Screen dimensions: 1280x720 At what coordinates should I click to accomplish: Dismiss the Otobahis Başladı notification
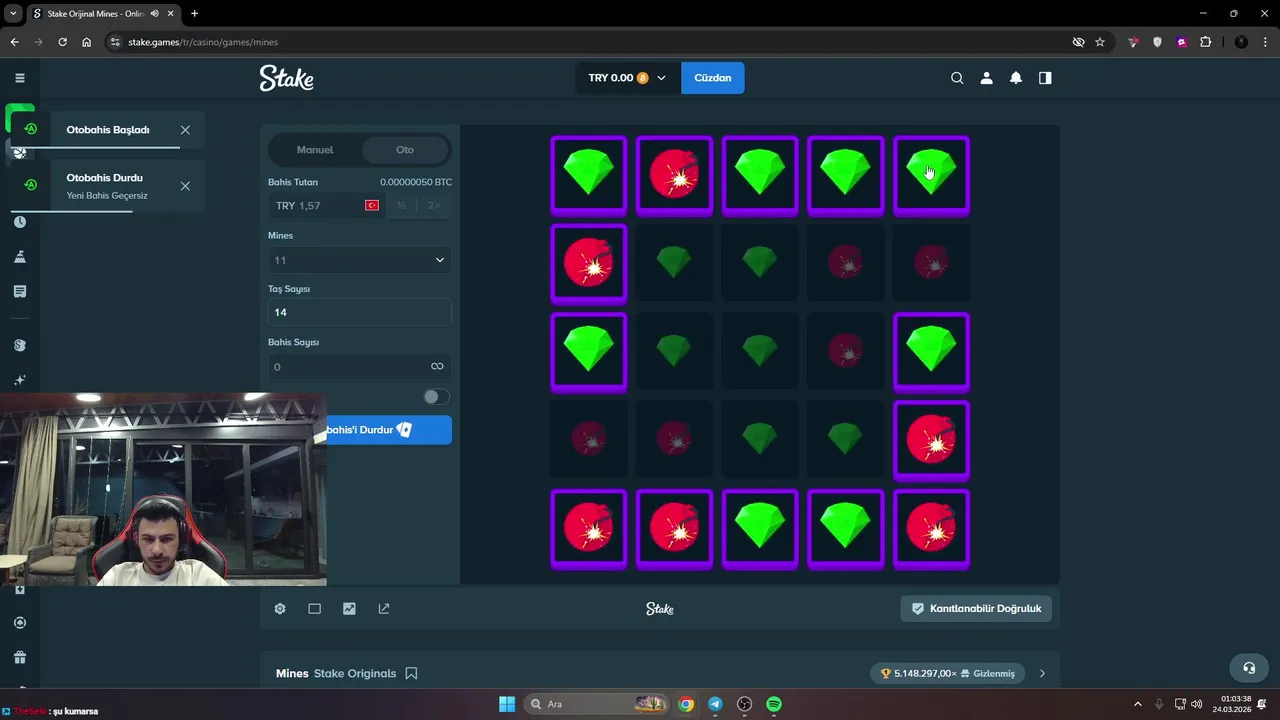(x=185, y=130)
